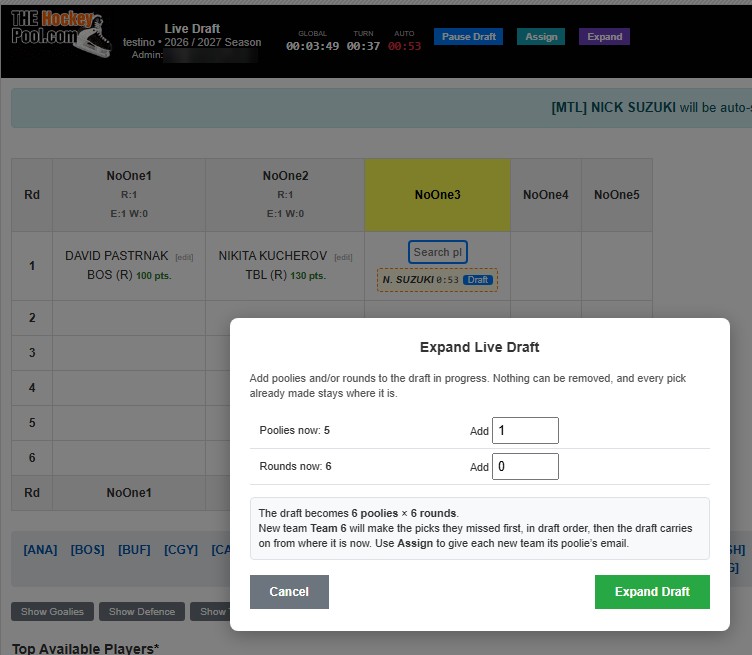Screen dimensions: 752x655
Task: Click the purple Expand button in header
Action: 604,36
